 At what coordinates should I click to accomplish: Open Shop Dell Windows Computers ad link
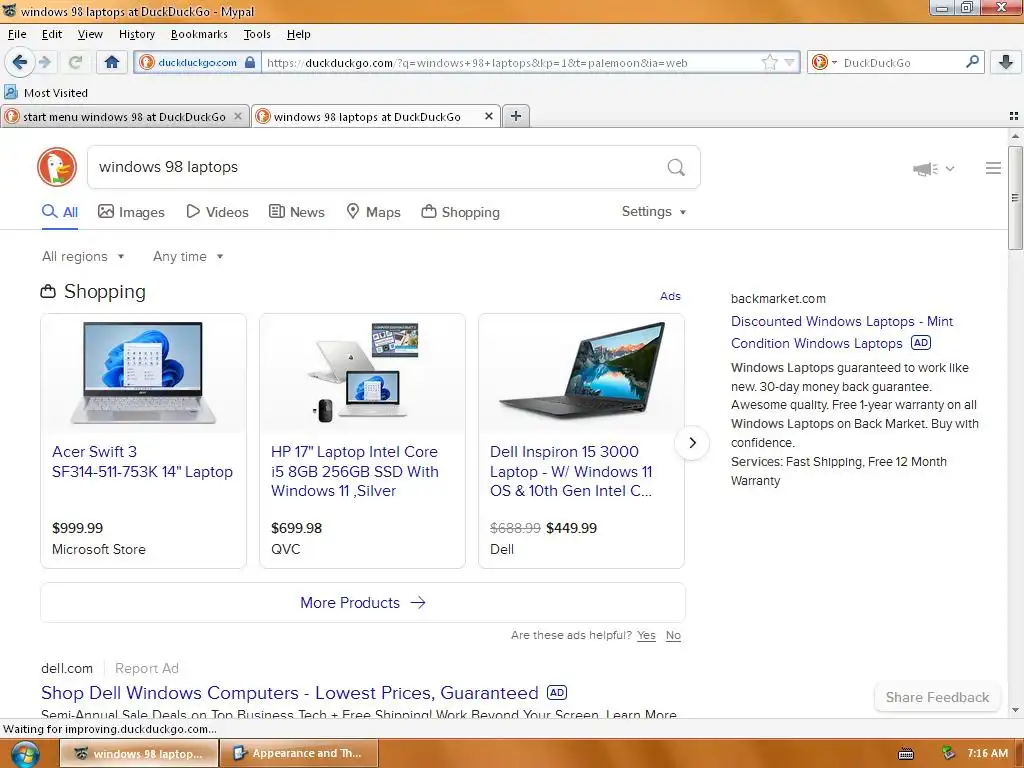point(289,692)
